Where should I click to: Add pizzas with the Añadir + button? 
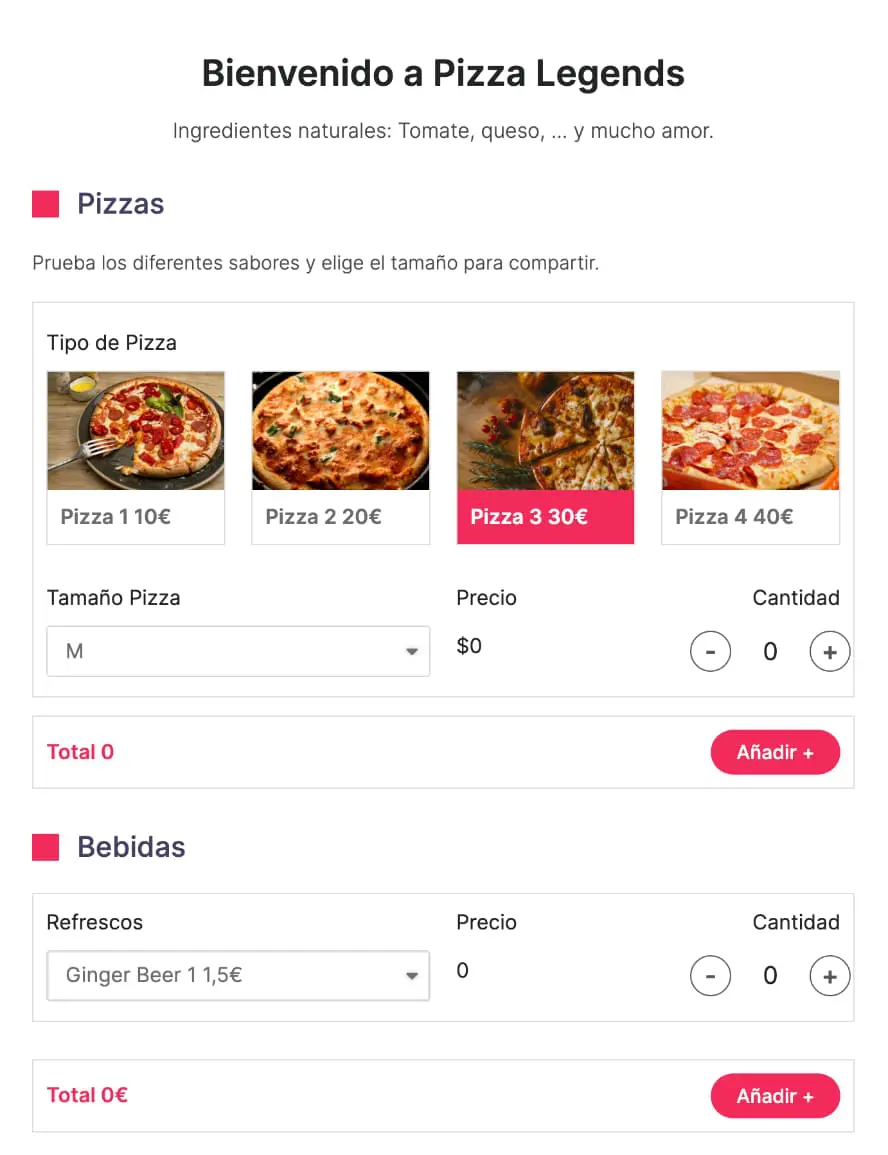pyautogui.click(x=775, y=752)
